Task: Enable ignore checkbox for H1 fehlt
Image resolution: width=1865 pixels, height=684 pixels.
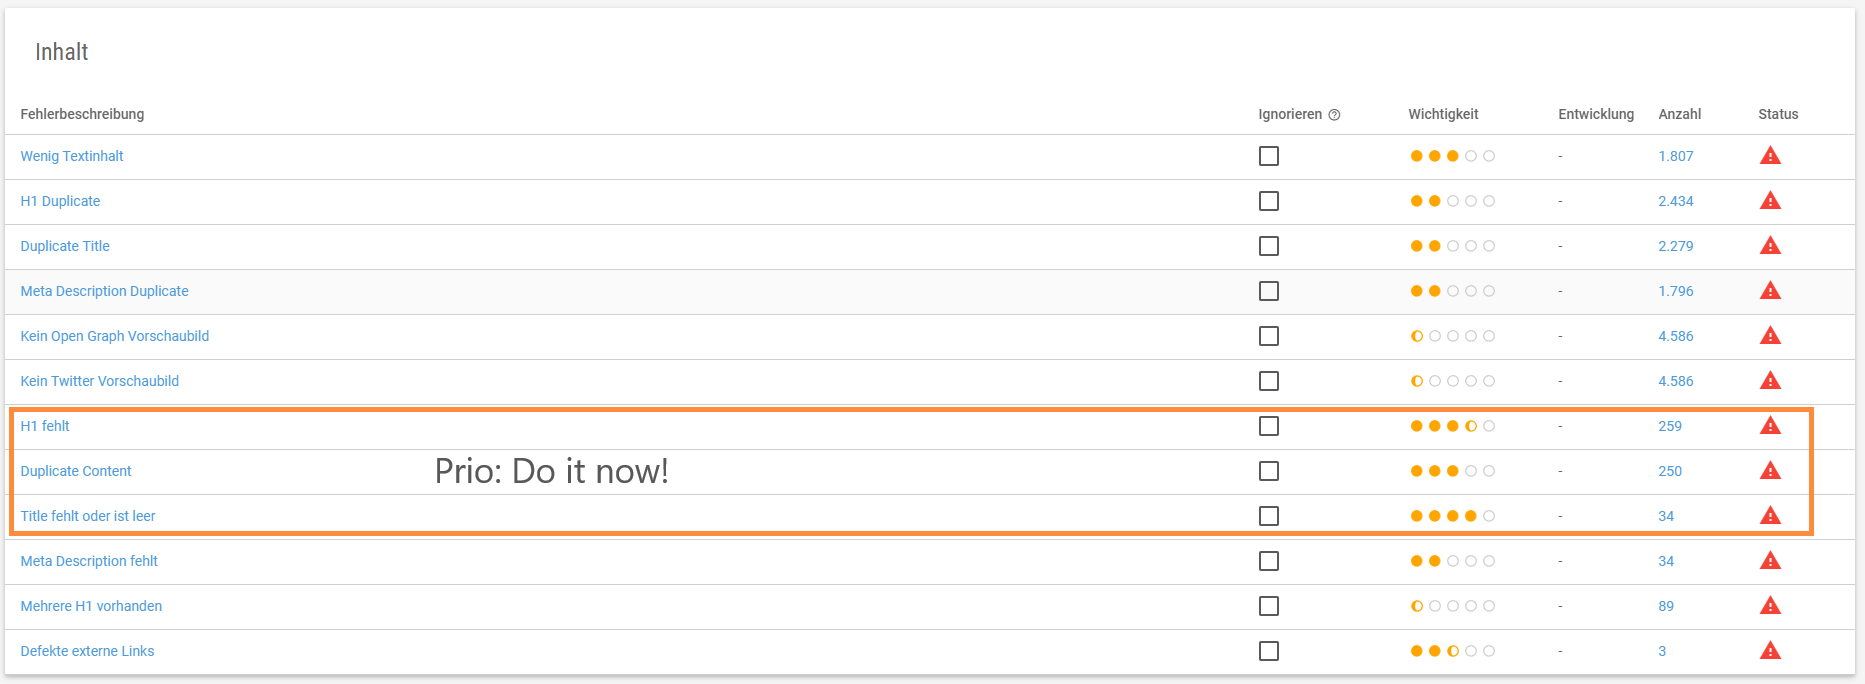Action: point(1269,426)
